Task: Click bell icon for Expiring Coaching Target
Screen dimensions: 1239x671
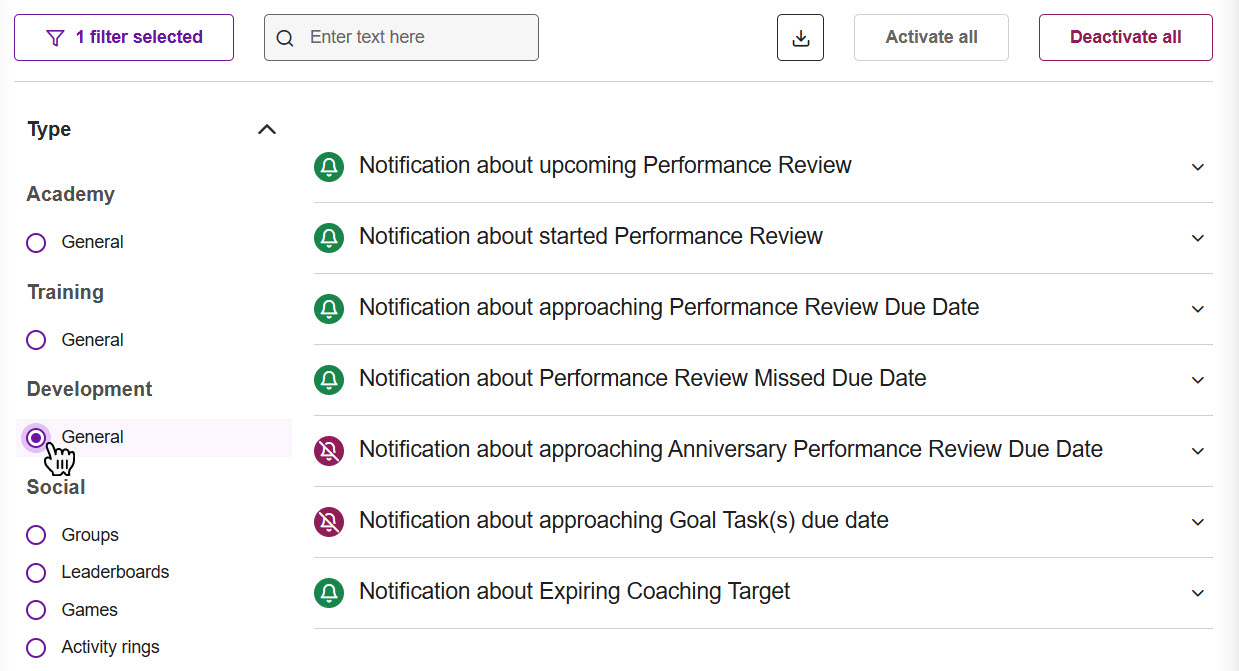Action: 329,593
